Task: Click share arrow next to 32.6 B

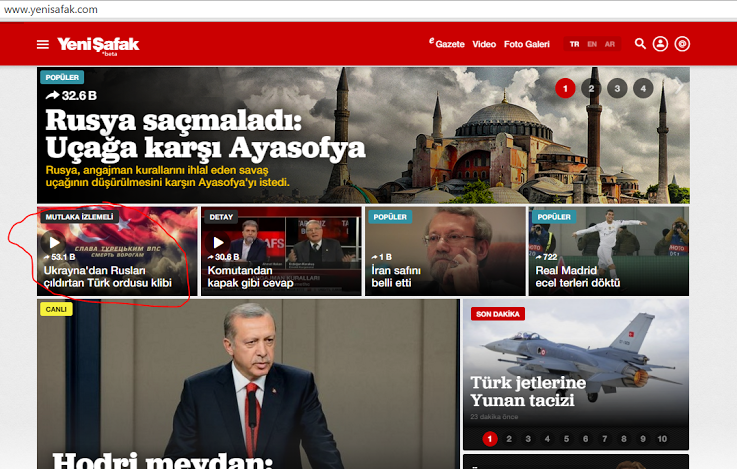Action: click(52, 96)
